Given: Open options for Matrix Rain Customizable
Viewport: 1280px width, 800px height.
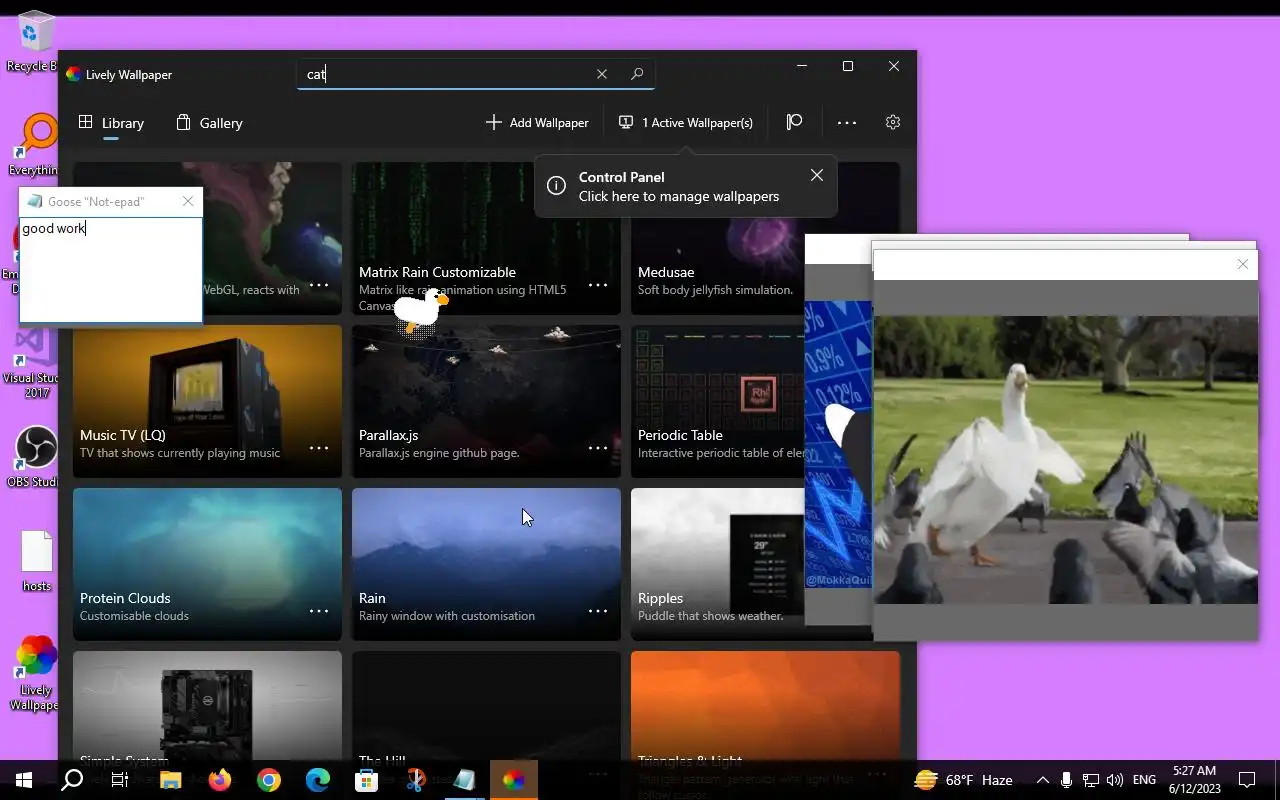Looking at the screenshot, I should [x=598, y=285].
